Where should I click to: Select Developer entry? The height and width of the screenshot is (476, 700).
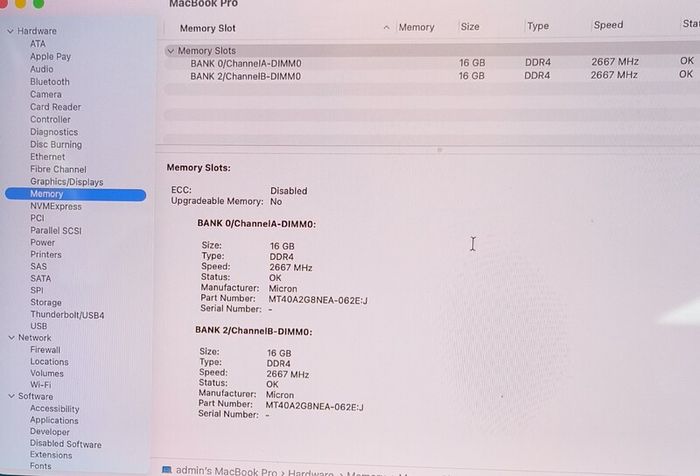point(50,432)
